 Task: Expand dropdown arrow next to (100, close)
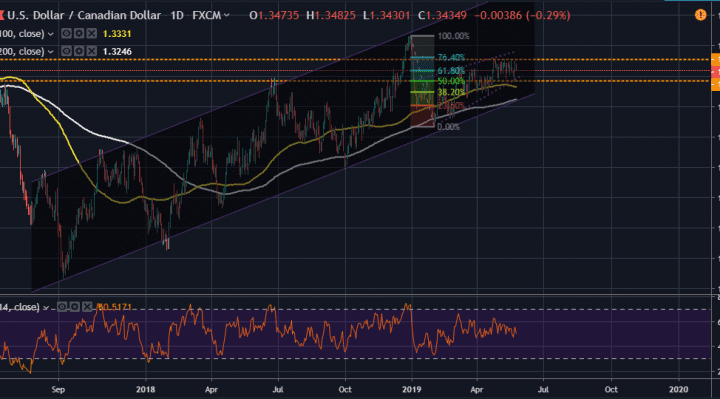tap(51, 34)
